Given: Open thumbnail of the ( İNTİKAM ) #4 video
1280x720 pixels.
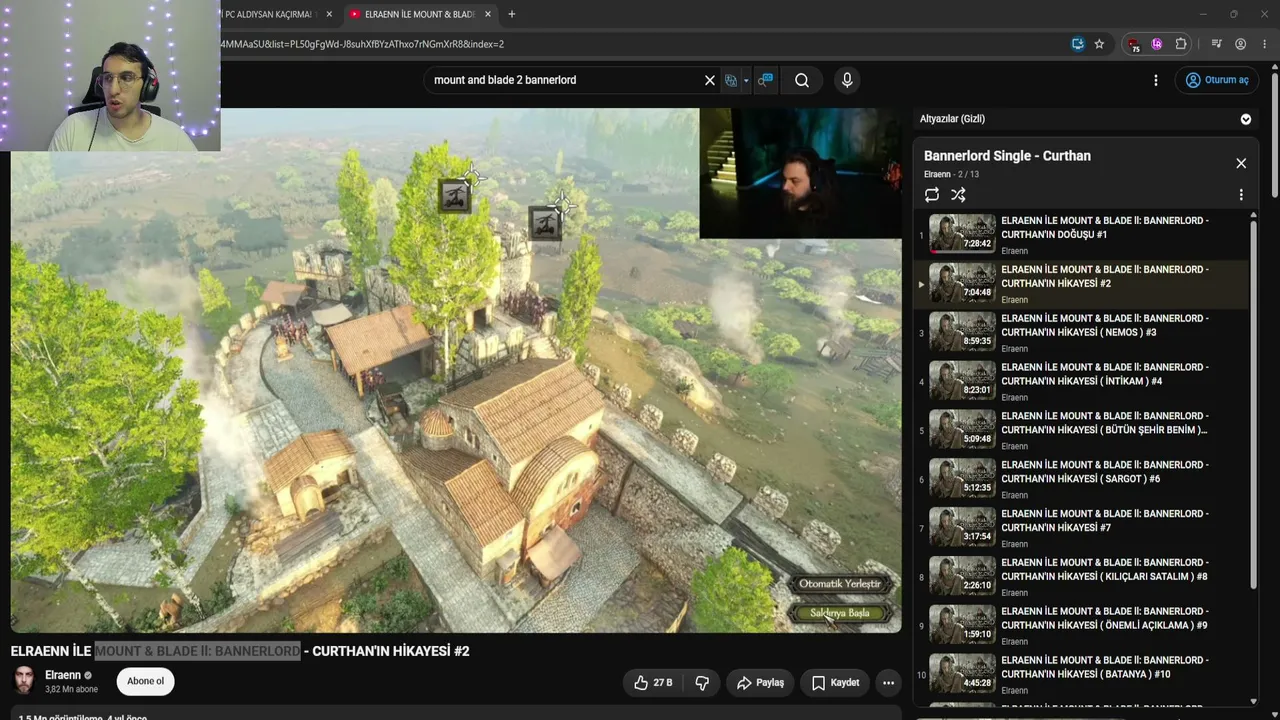Looking at the screenshot, I should pyautogui.click(x=962, y=381).
